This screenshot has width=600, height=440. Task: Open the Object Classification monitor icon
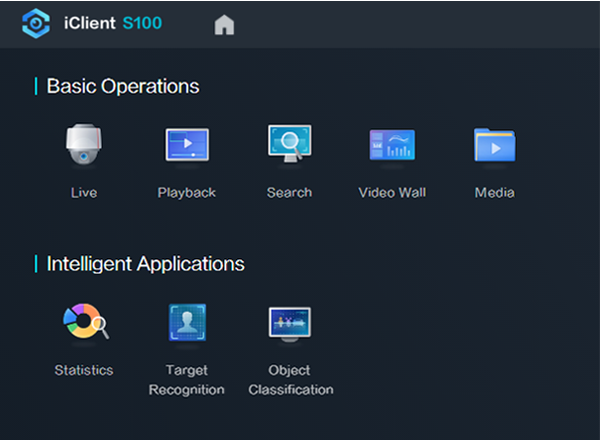click(x=290, y=322)
